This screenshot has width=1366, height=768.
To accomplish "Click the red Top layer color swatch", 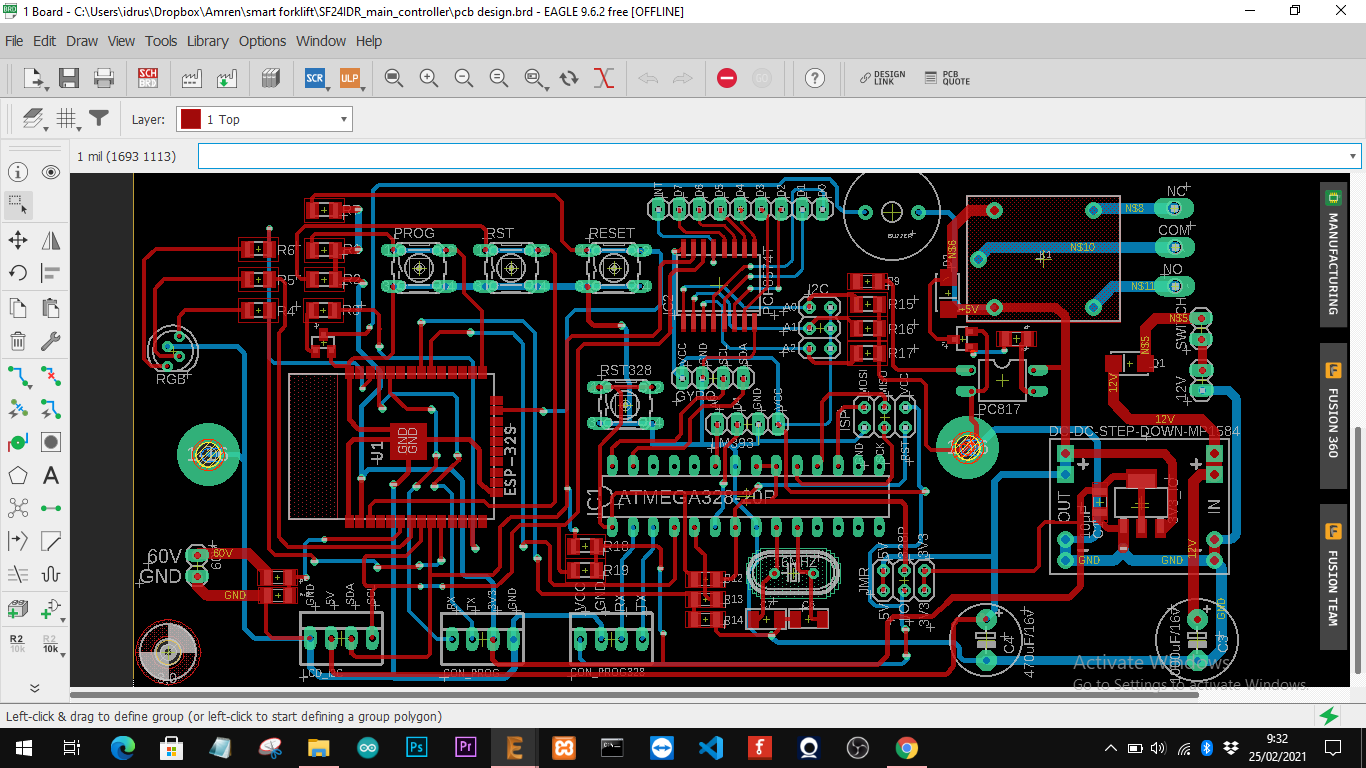I will pos(190,119).
